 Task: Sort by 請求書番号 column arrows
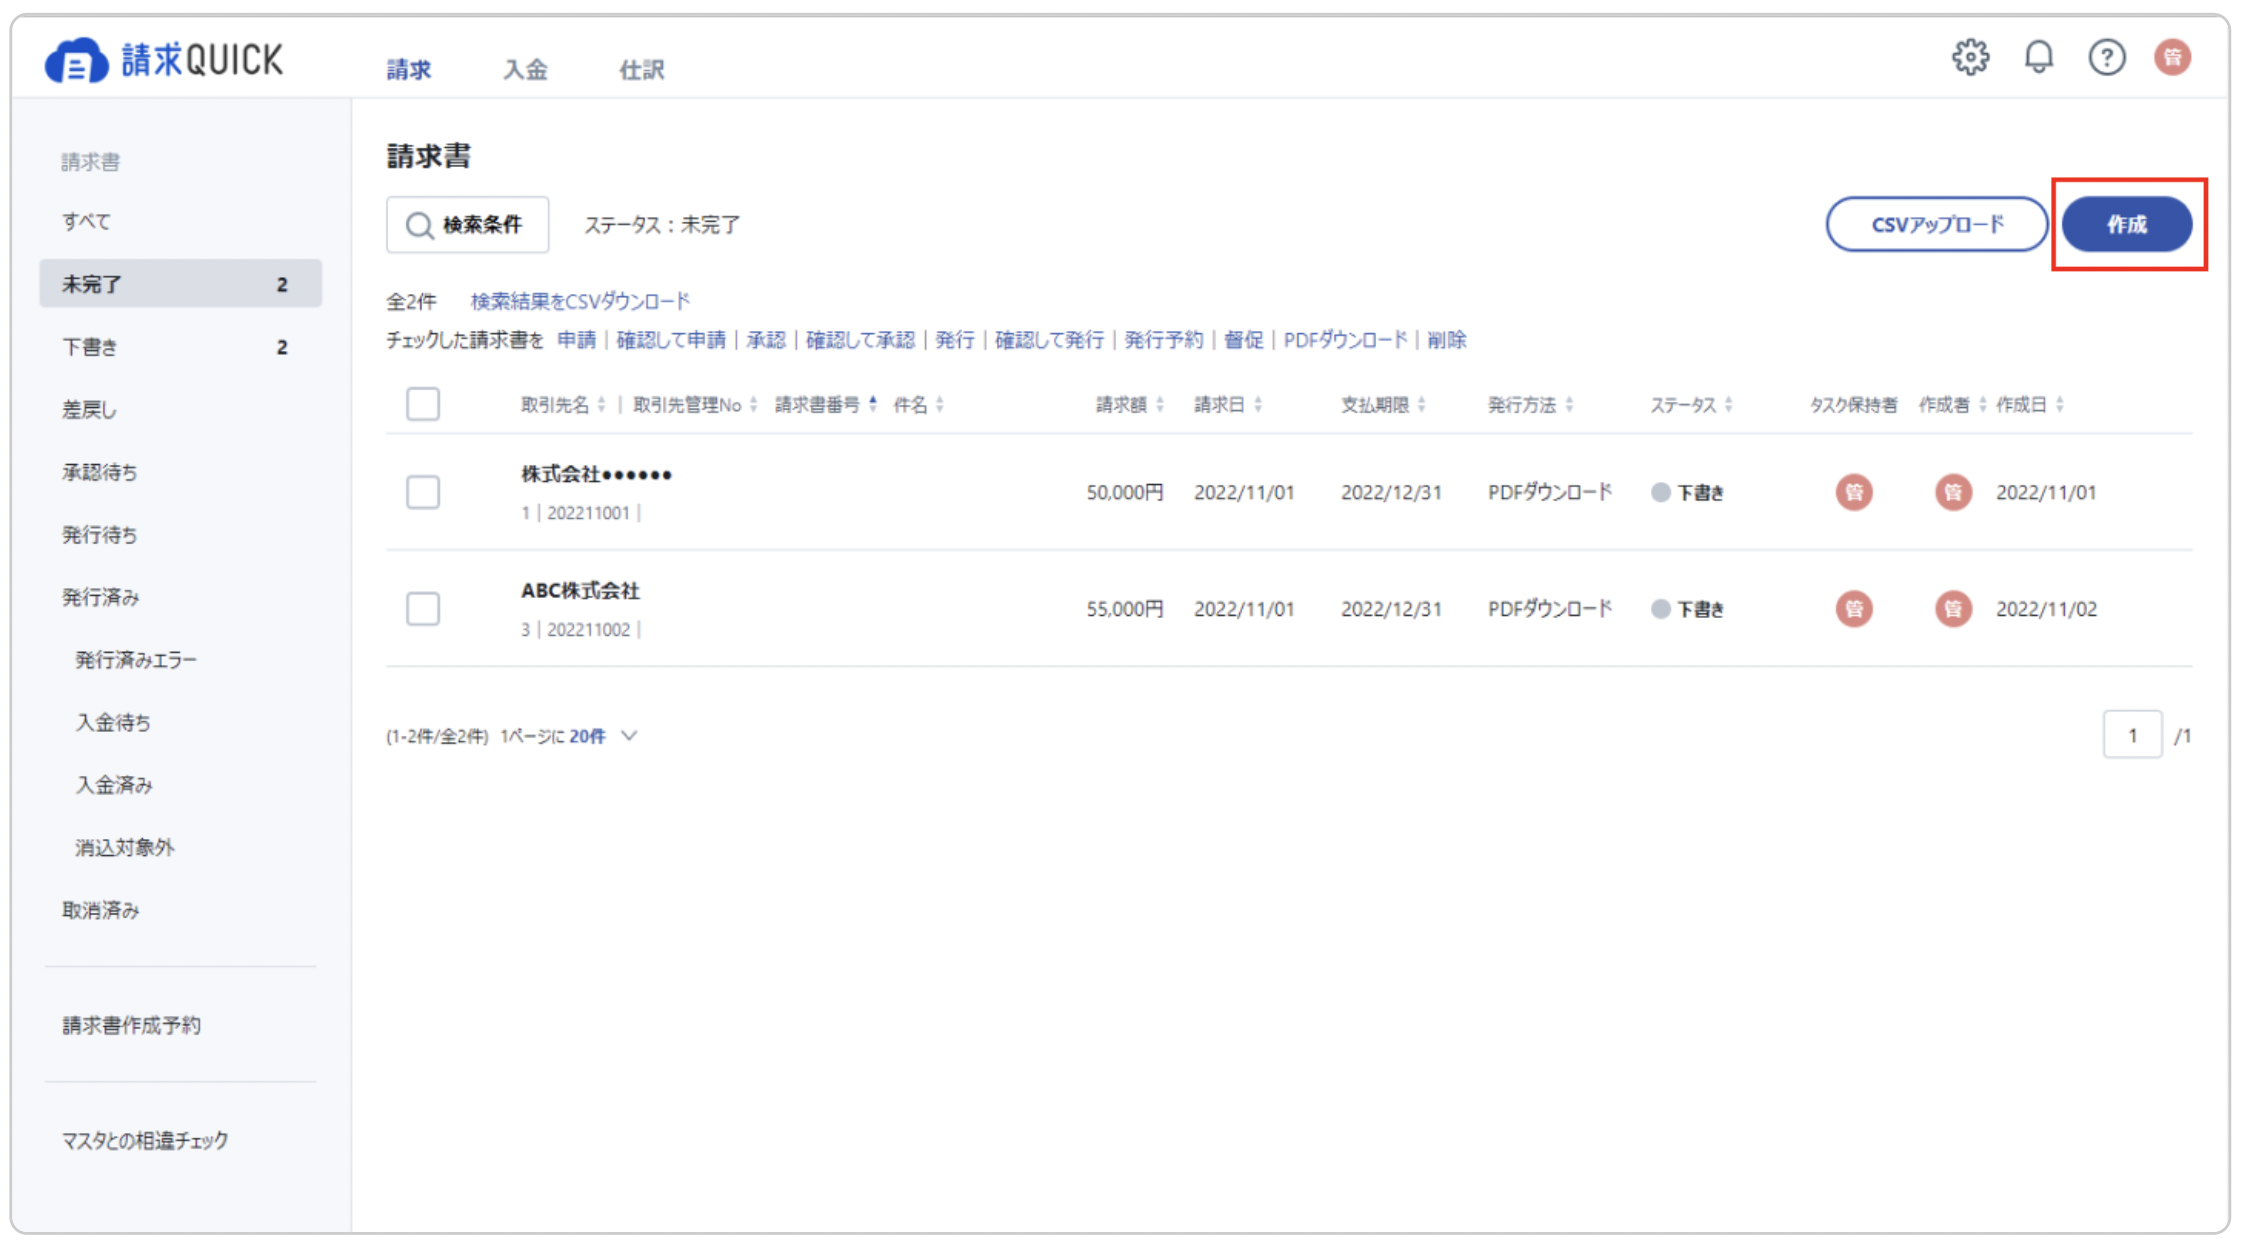(x=873, y=404)
